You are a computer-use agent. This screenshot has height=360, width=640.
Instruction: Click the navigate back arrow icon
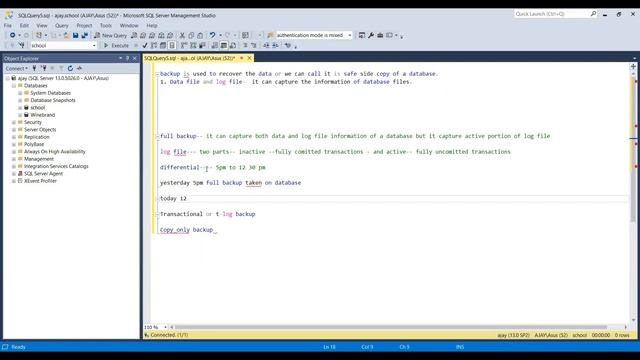click(x=13, y=36)
